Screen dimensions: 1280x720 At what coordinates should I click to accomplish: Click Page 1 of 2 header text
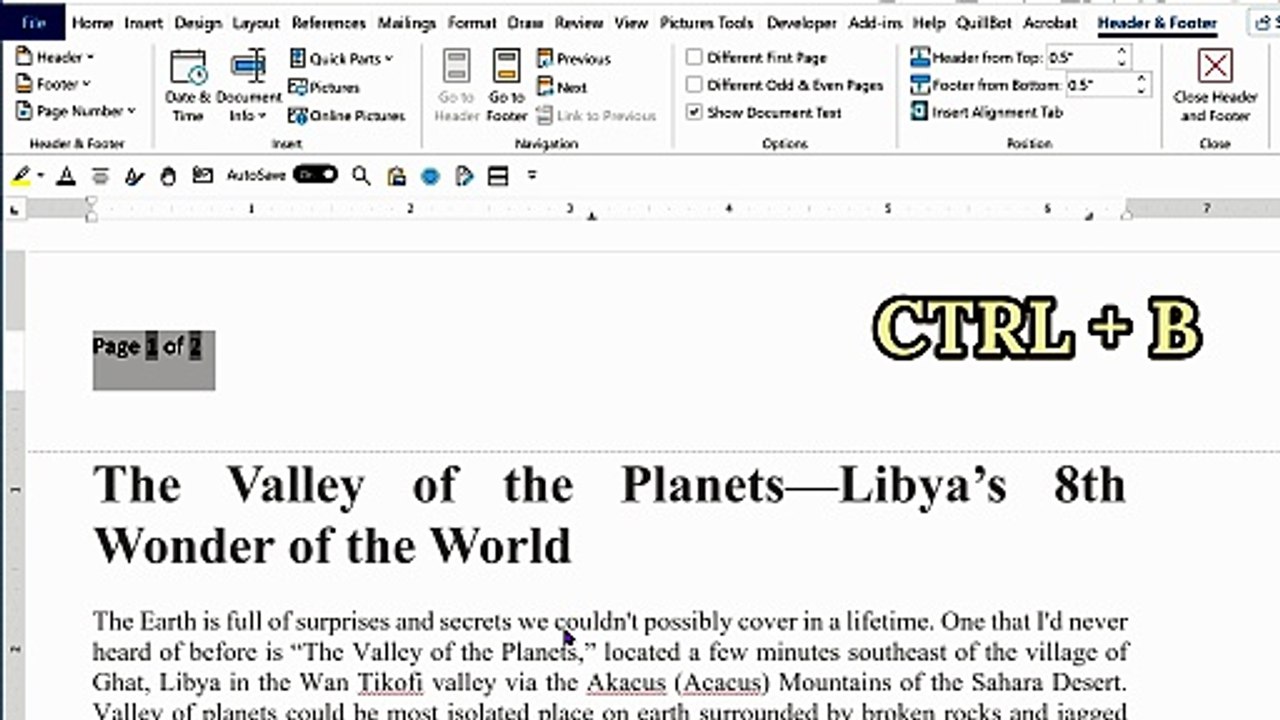(147, 346)
